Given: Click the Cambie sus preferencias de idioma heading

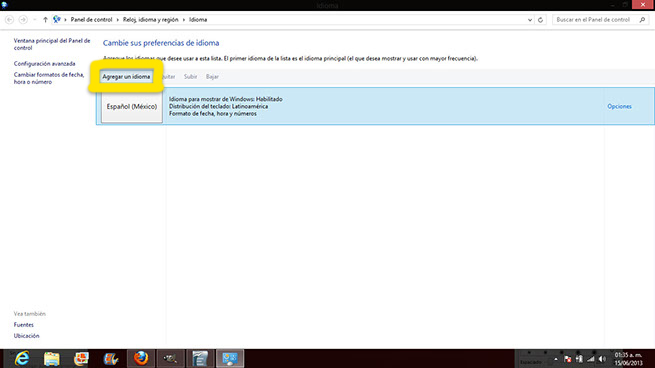Looking at the screenshot, I should [161, 43].
